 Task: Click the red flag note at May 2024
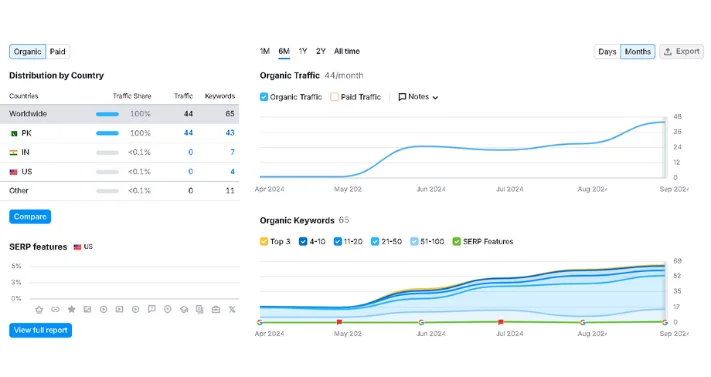(339, 322)
